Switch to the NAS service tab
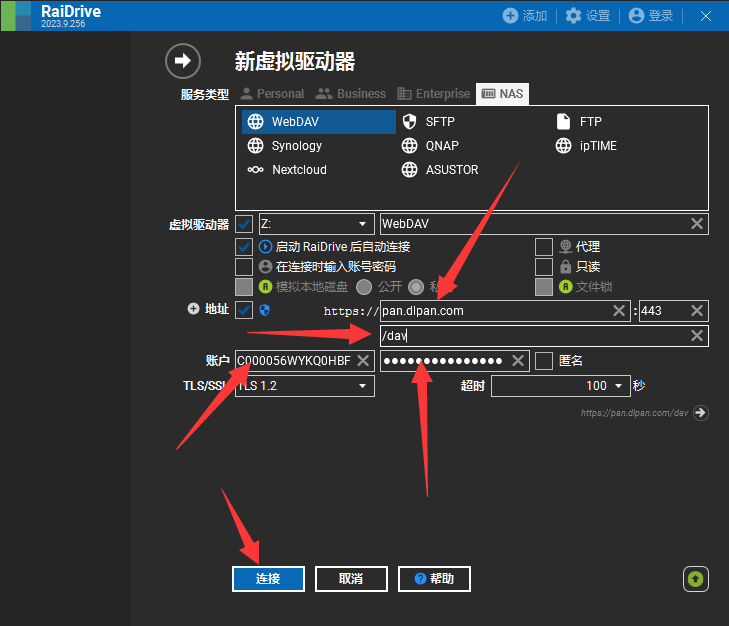 [503, 94]
